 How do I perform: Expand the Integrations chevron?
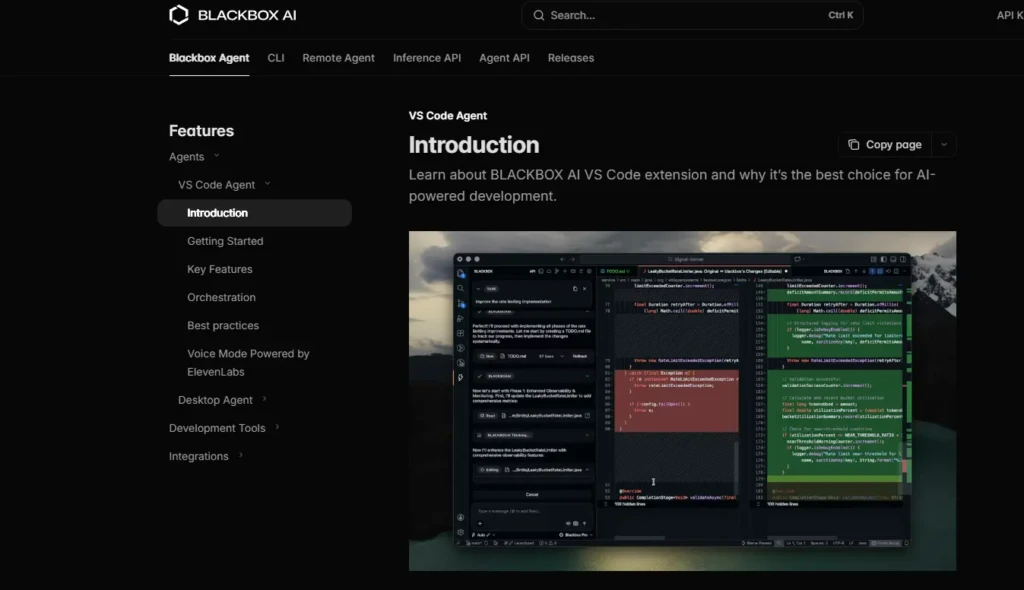pos(240,455)
